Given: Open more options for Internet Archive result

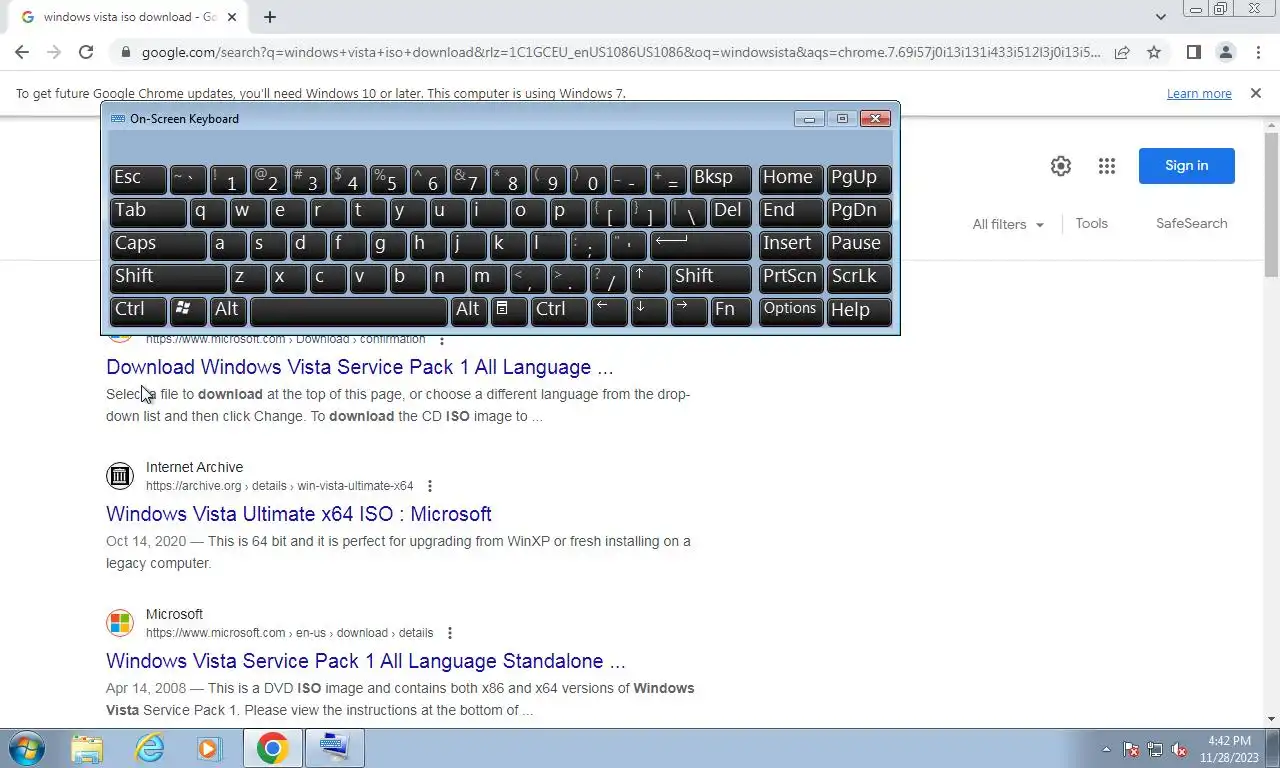Looking at the screenshot, I should (x=430, y=486).
